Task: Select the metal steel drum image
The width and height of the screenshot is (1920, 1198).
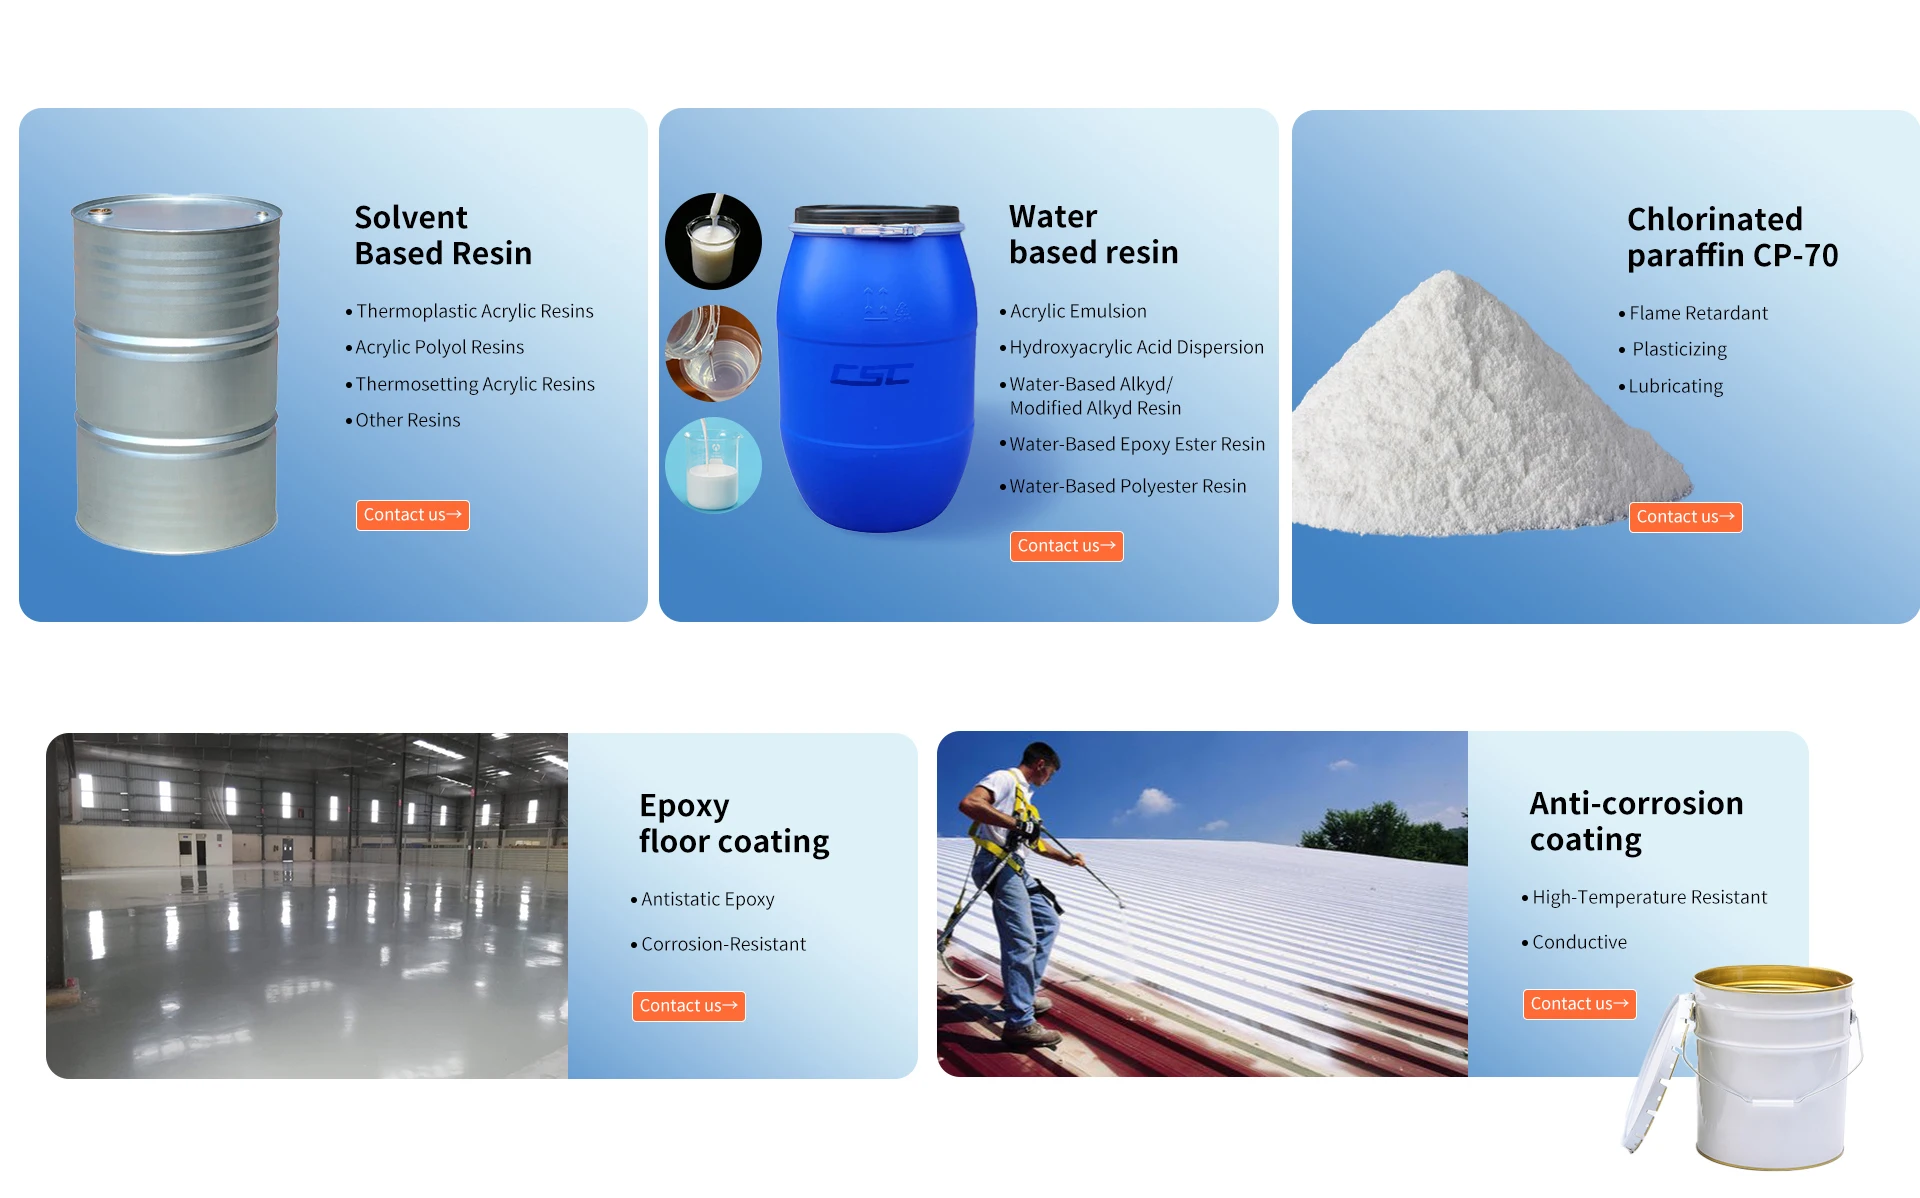Action: 177,373
